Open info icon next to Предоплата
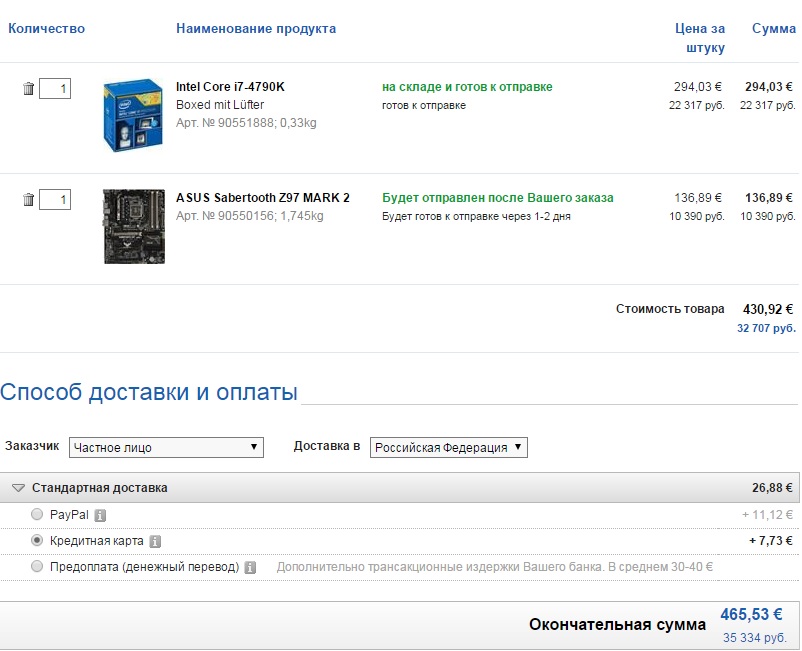The height and width of the screenshot is (651, 802). pos(250,568)
